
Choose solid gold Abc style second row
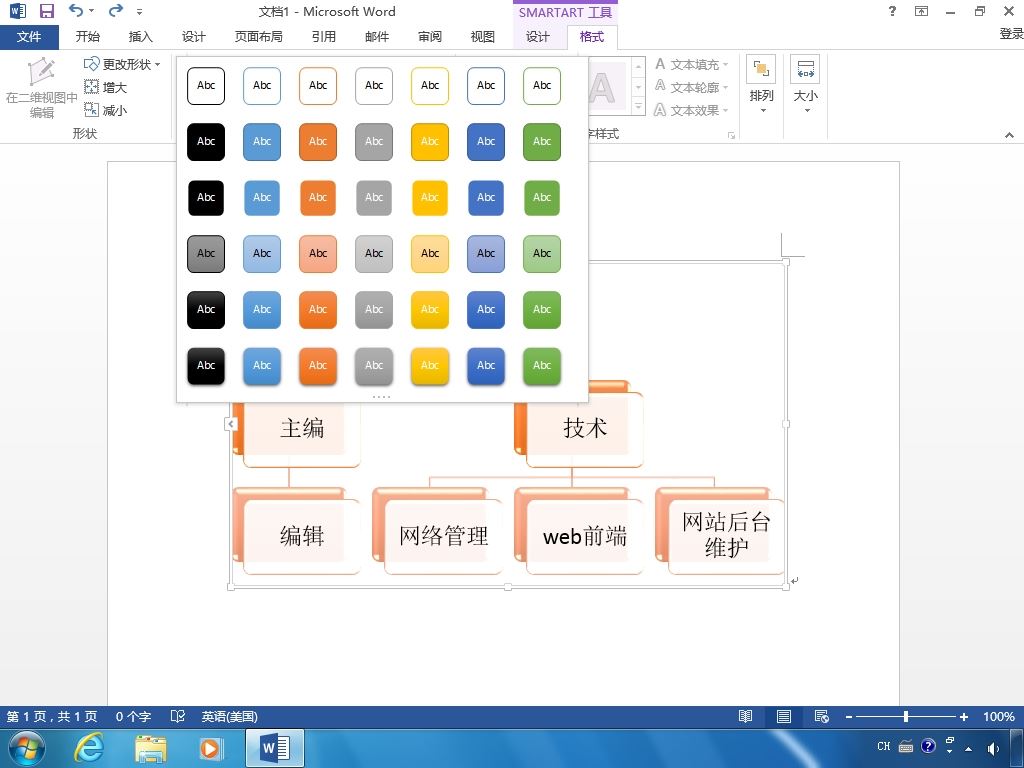coord(430,142)
